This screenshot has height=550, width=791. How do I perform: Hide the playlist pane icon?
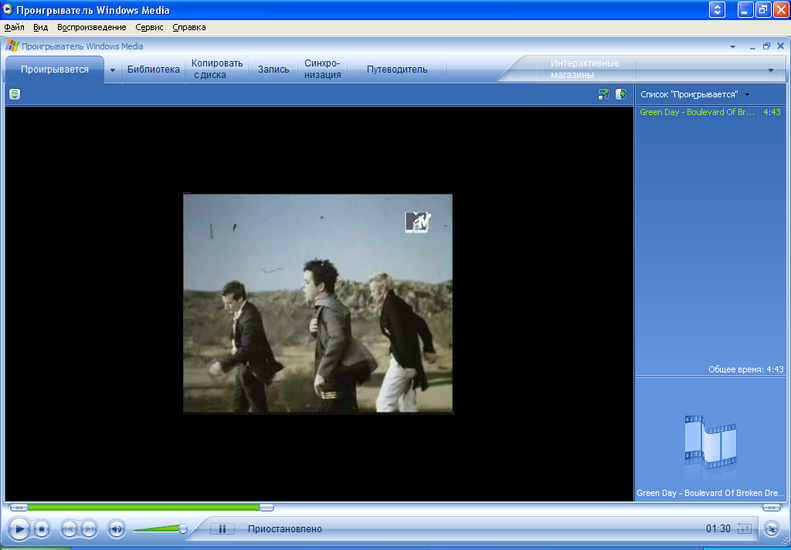pyautogui.click(x=621, y=94)
